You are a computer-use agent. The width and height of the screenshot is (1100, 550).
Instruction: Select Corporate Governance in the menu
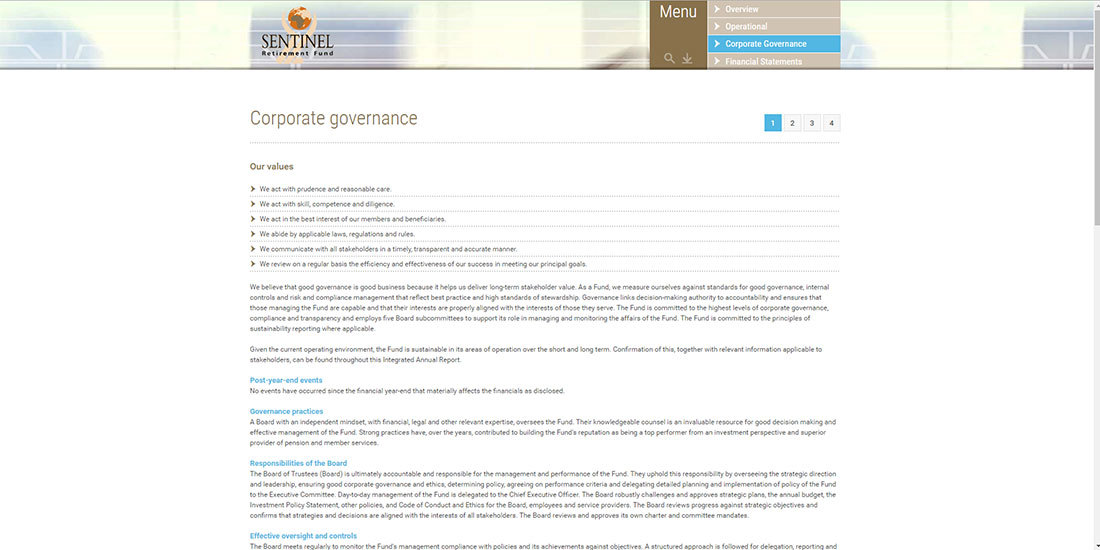pyautogui.click(x=765, y=44)
